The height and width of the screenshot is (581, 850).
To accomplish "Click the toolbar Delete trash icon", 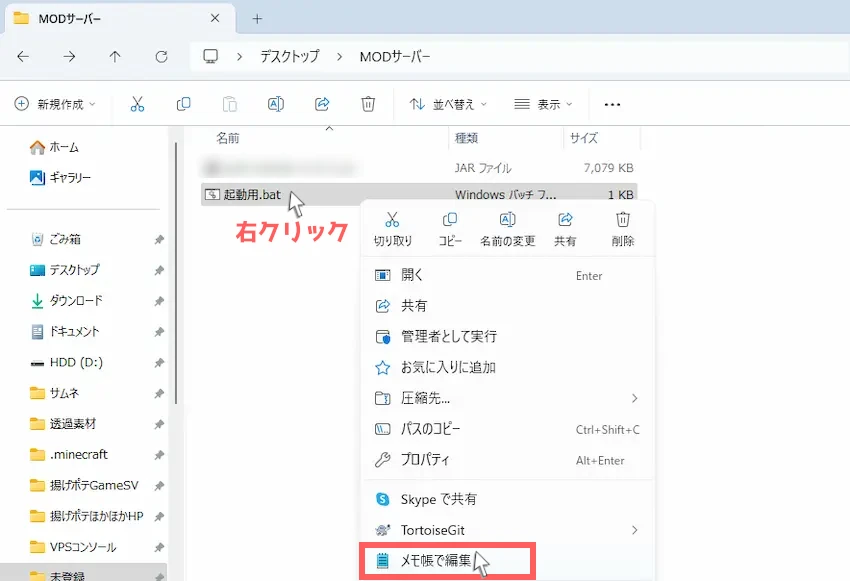I will pyautogui.click(x=368, y=104).
